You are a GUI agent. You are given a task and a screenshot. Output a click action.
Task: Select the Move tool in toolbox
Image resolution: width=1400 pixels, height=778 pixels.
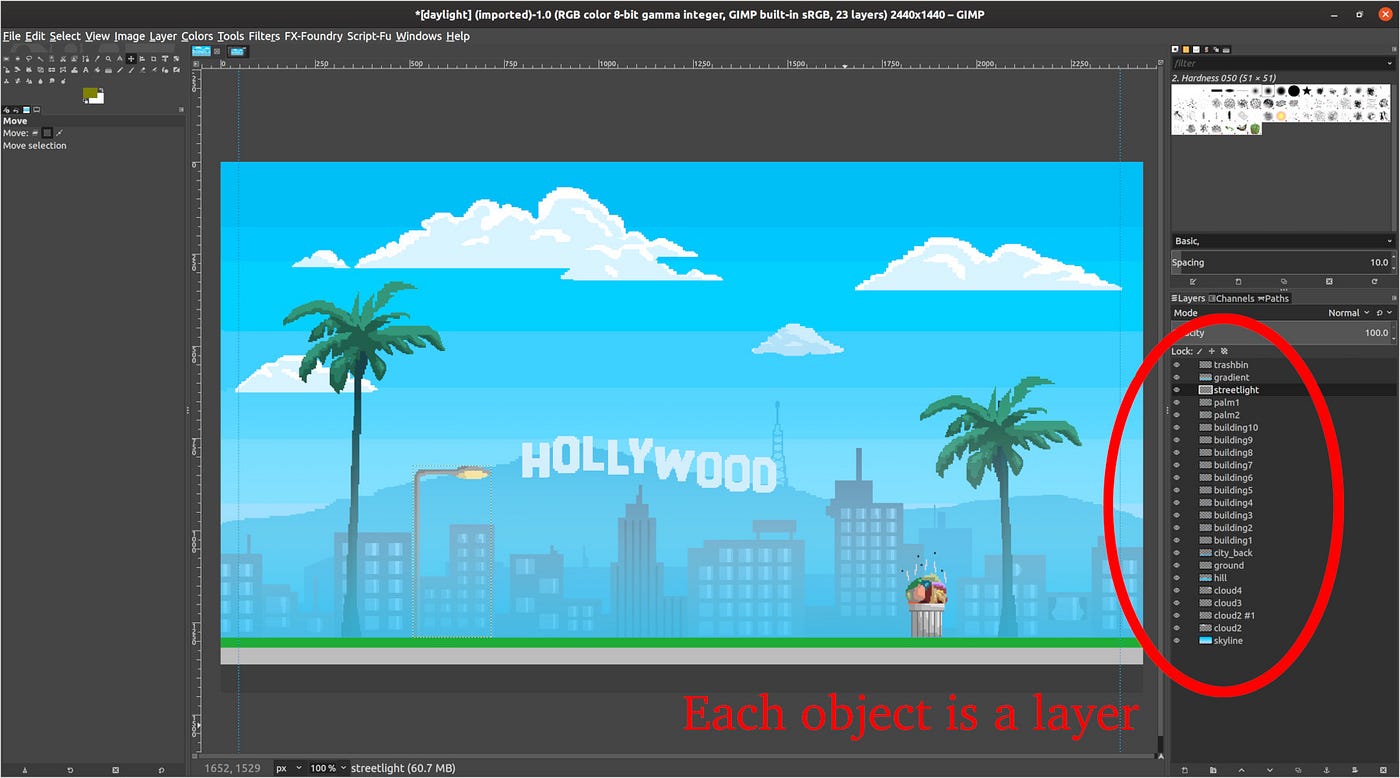(131, 59)
